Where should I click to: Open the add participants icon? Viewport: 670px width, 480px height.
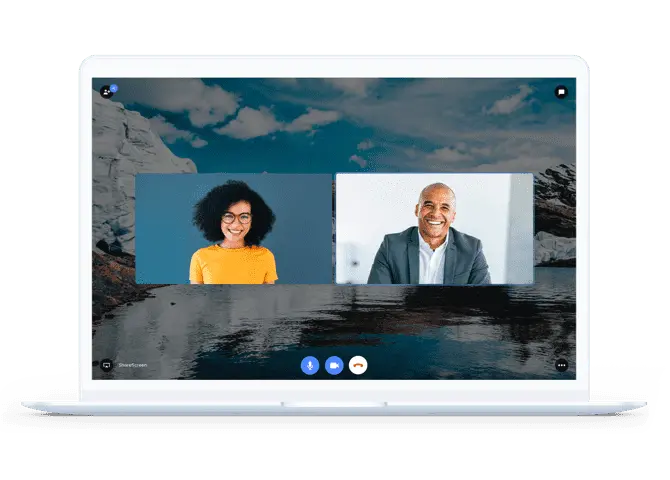pos(106,92)
